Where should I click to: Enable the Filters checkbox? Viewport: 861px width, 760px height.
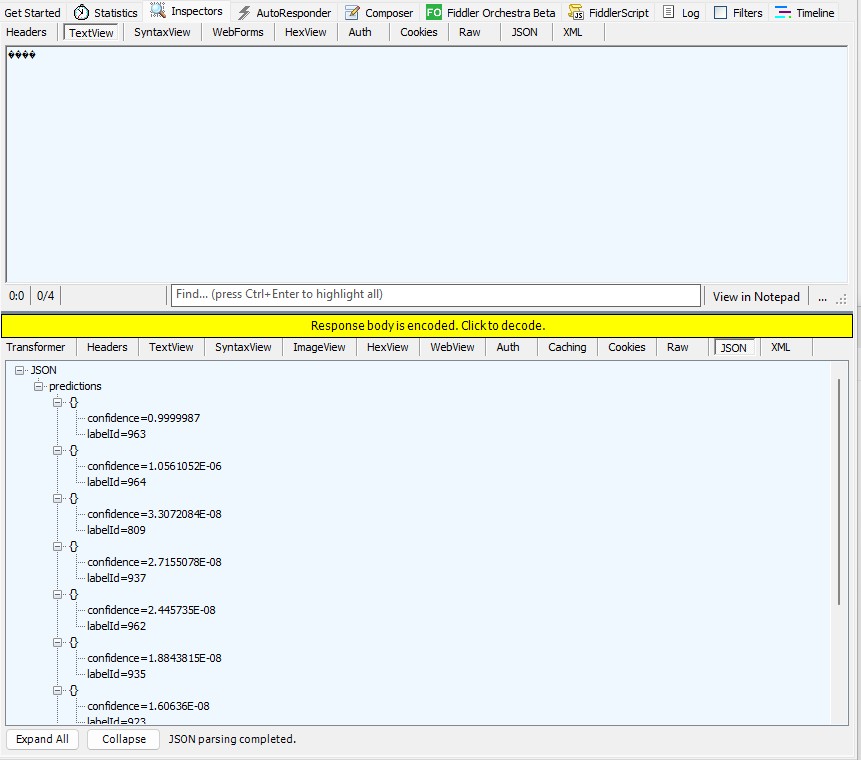(x=720, y=13)
